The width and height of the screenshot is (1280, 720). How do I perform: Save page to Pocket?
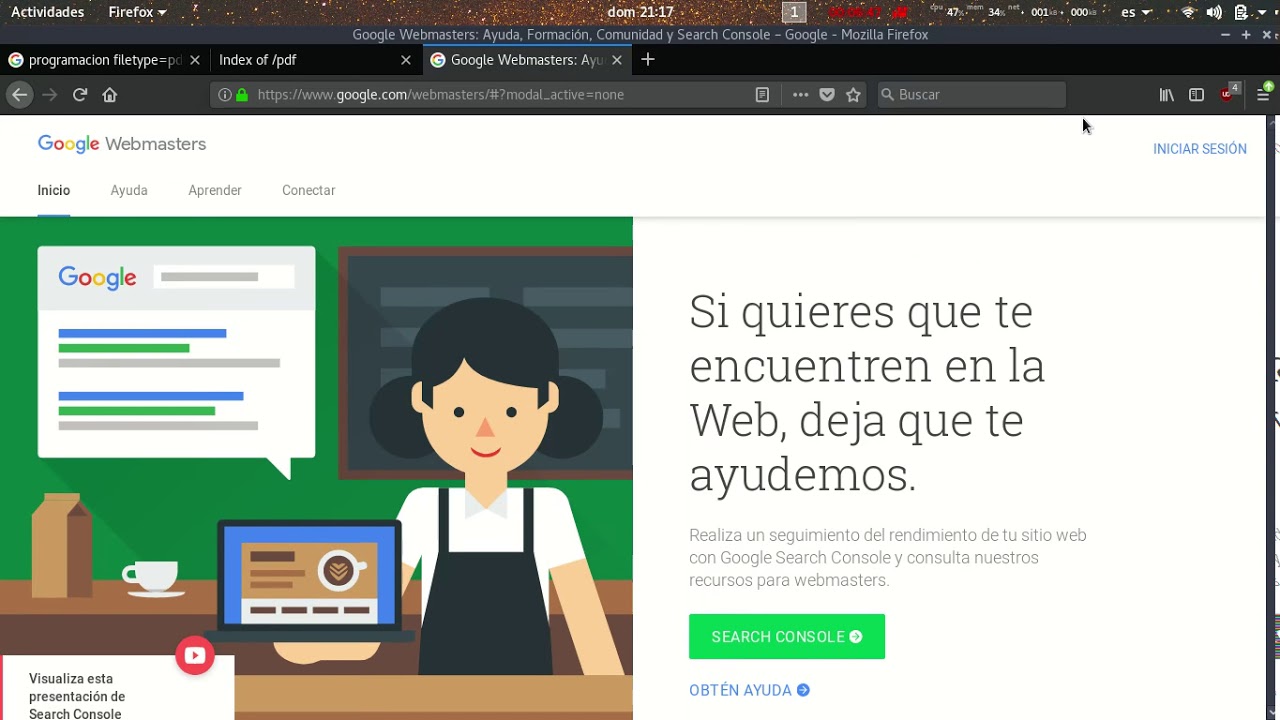click(827, 94)
